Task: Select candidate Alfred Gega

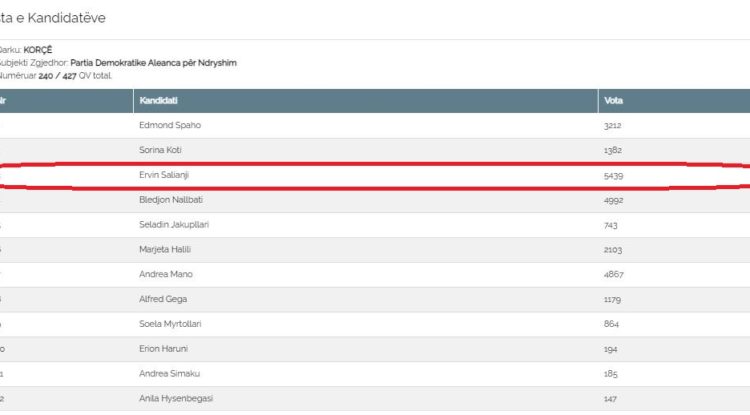Action: point(160,299)
